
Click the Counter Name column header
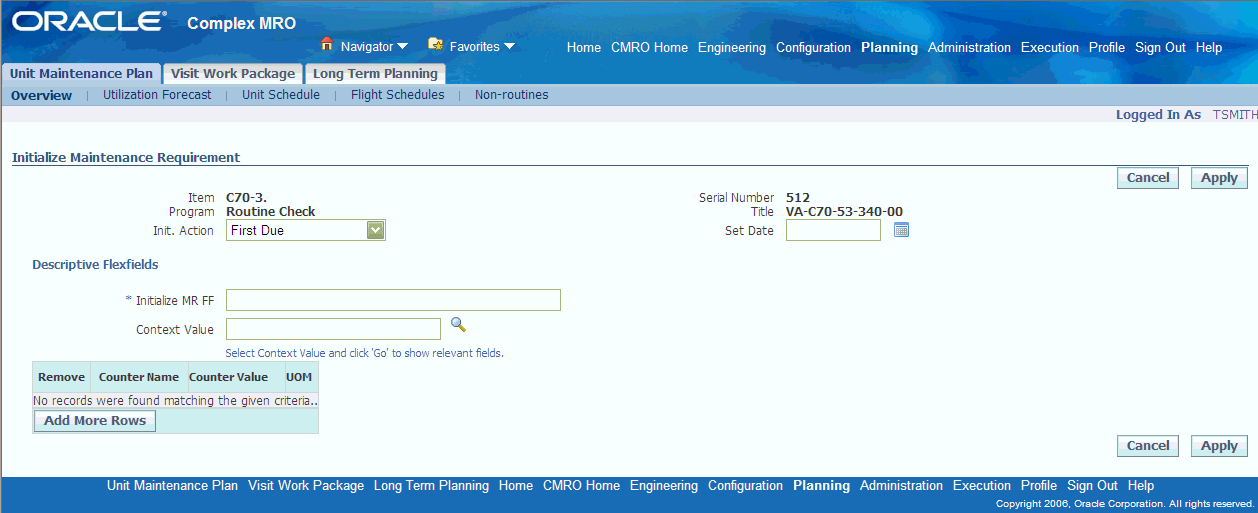tap(138, 377)
